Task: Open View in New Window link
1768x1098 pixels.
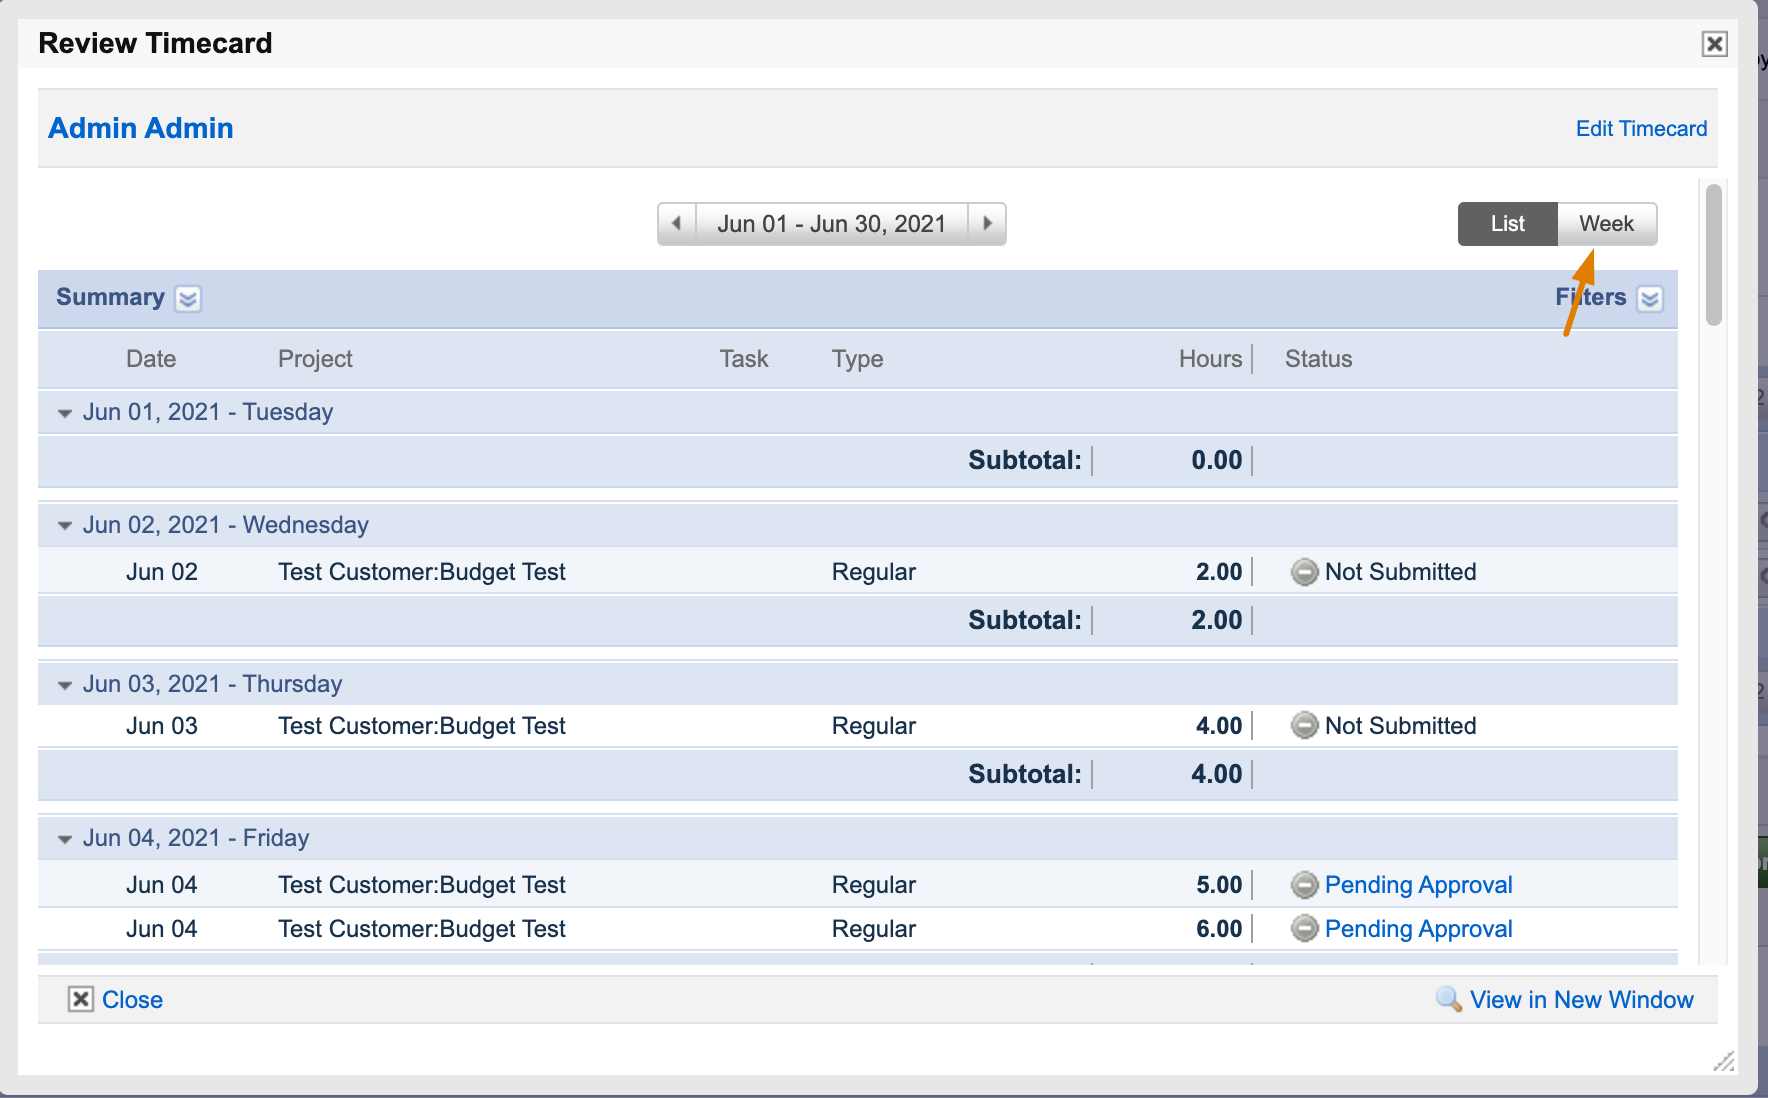Action: tap(1581, 1000)
